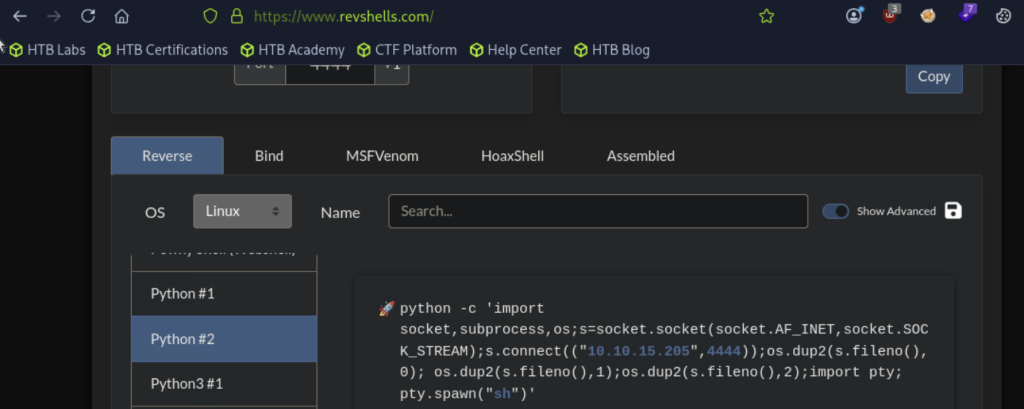Open the HTB Labs bookmark

click(x=48, y=50)
